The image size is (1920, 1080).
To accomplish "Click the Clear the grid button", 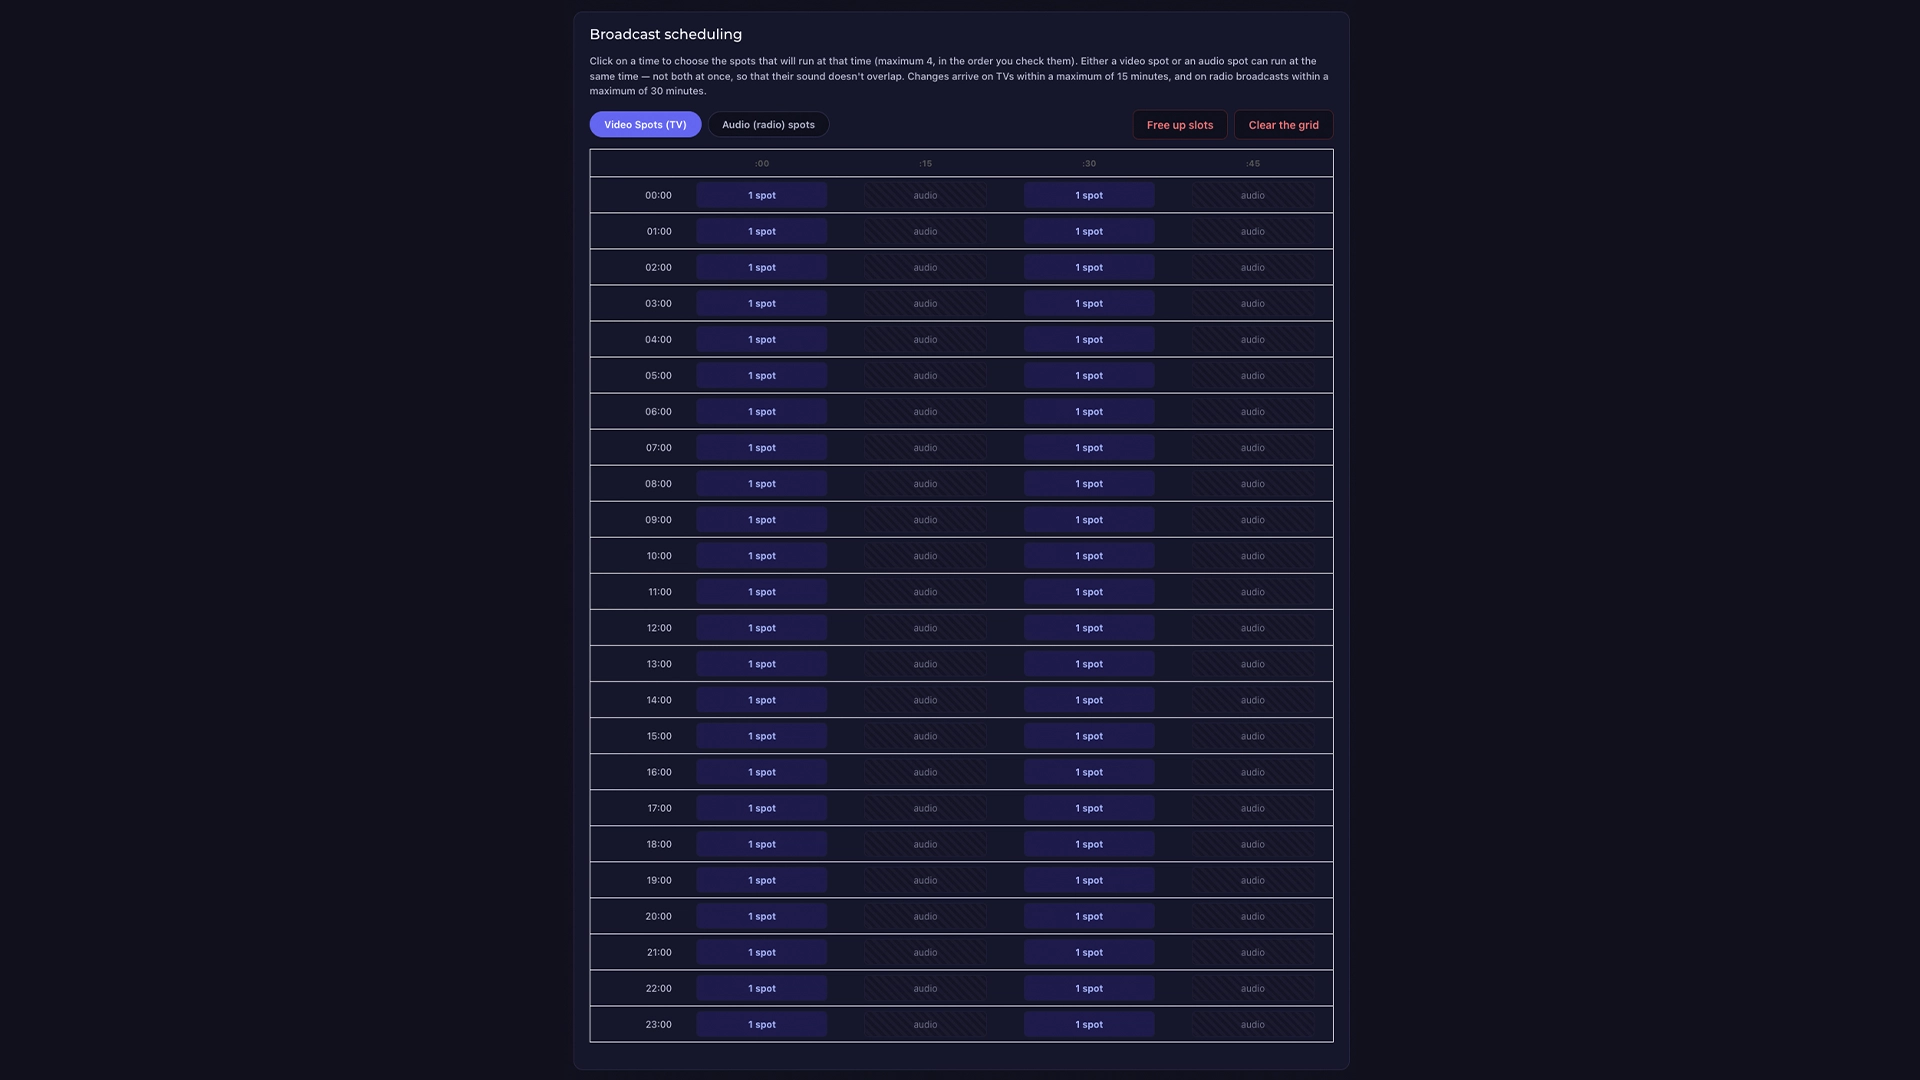I will 1283,125.
